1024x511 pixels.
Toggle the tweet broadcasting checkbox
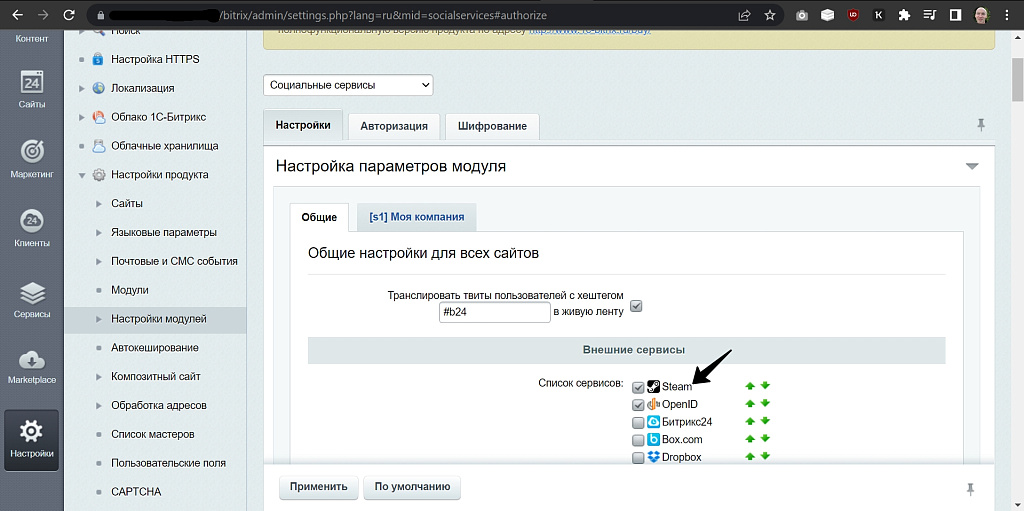[x=636, y=306]
